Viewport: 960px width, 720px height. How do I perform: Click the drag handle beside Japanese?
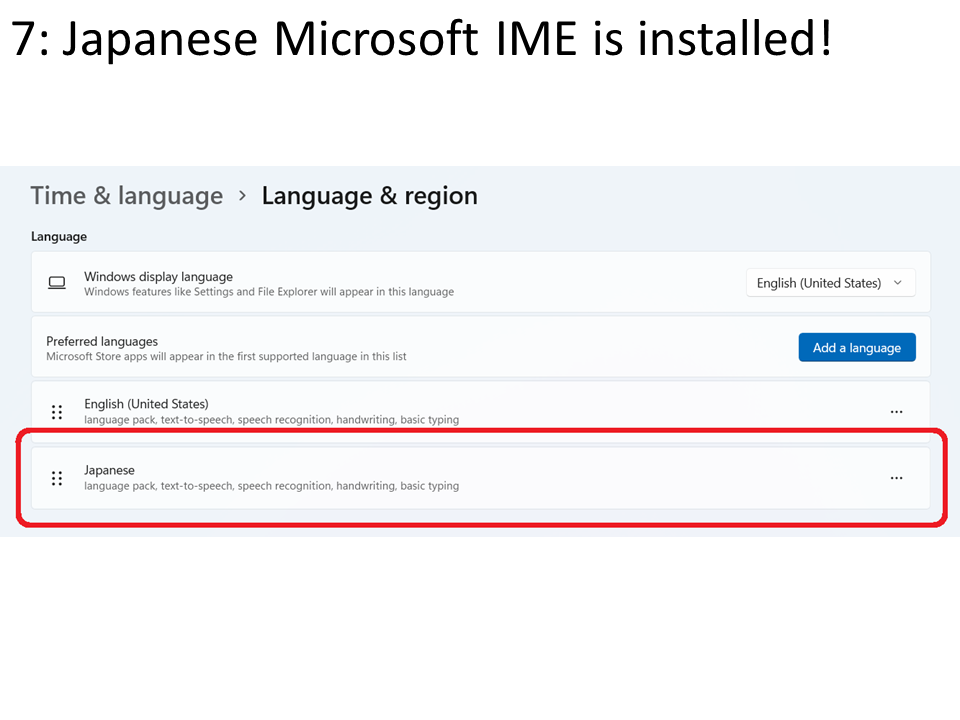tap(57, 478)
